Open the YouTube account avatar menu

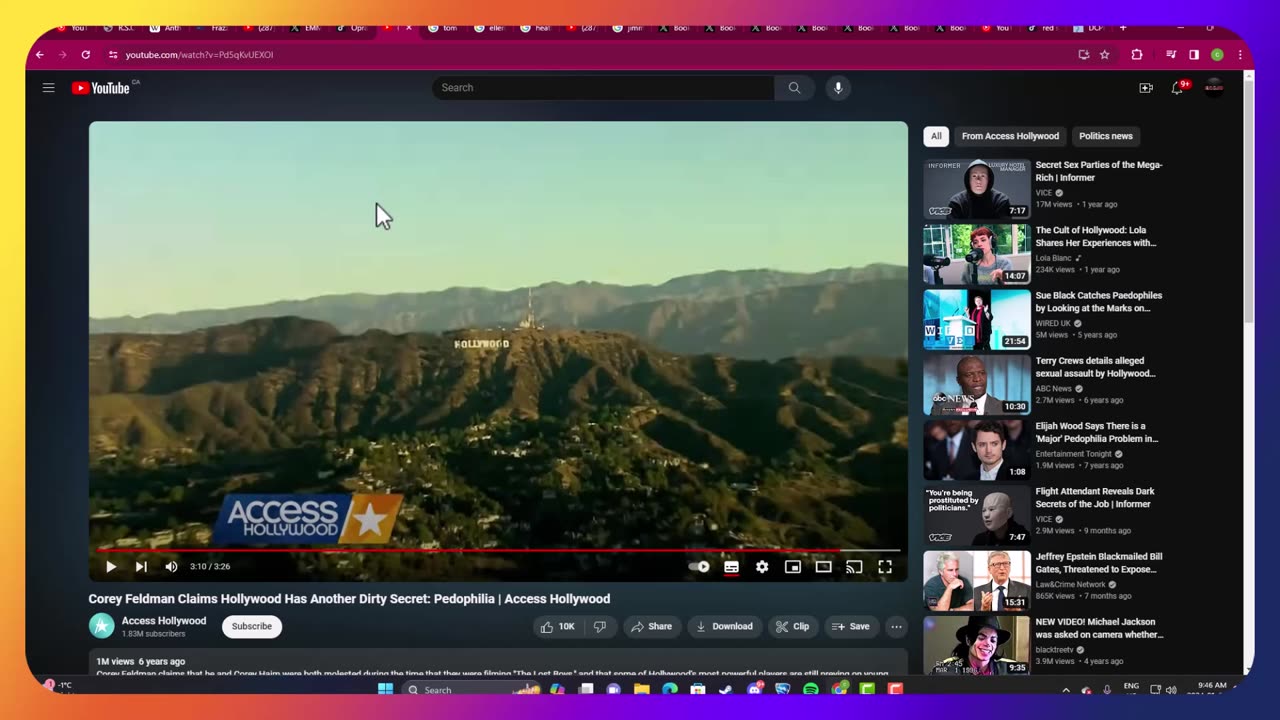click(x=1214, y=88)
